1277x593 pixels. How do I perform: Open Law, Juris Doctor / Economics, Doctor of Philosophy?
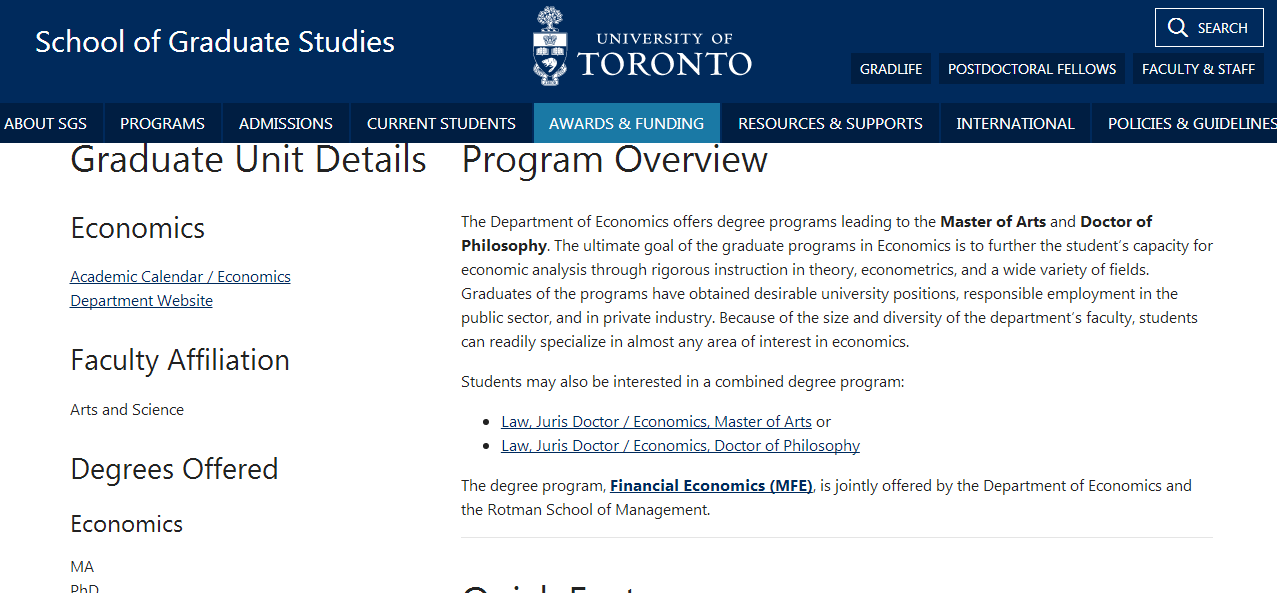pyautogui.click(x=680, y=446)
